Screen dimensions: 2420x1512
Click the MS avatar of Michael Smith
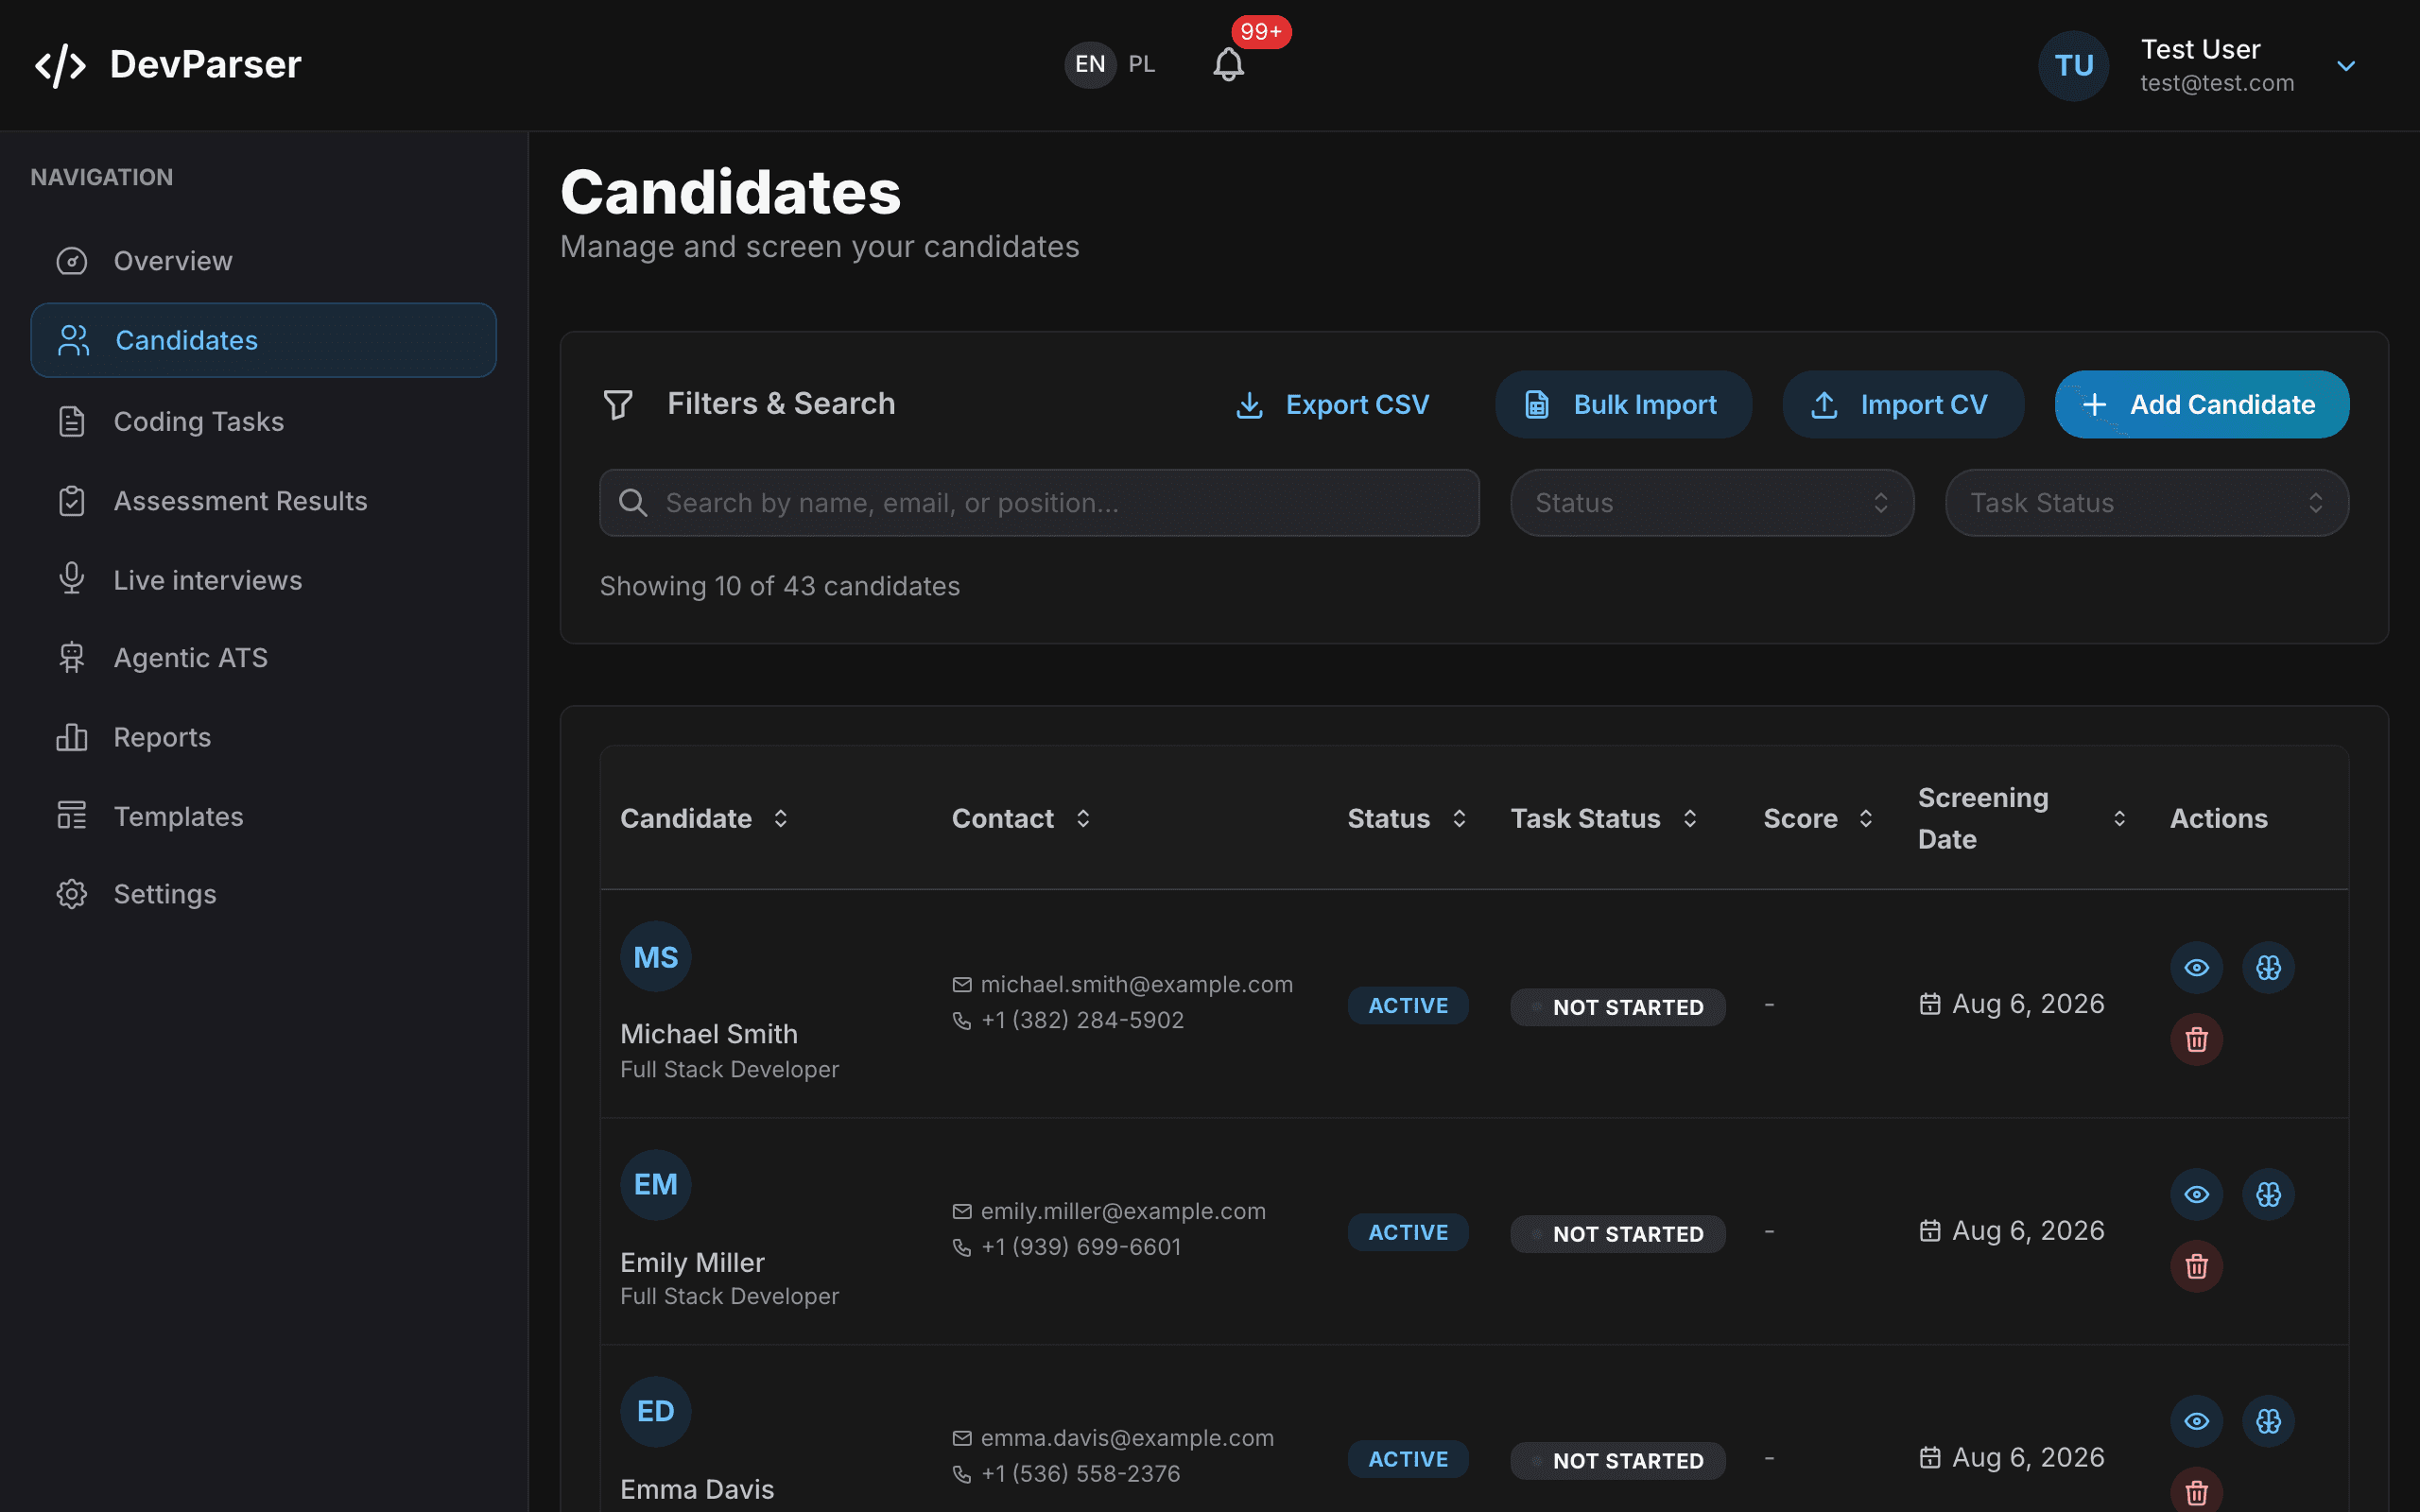656,957
